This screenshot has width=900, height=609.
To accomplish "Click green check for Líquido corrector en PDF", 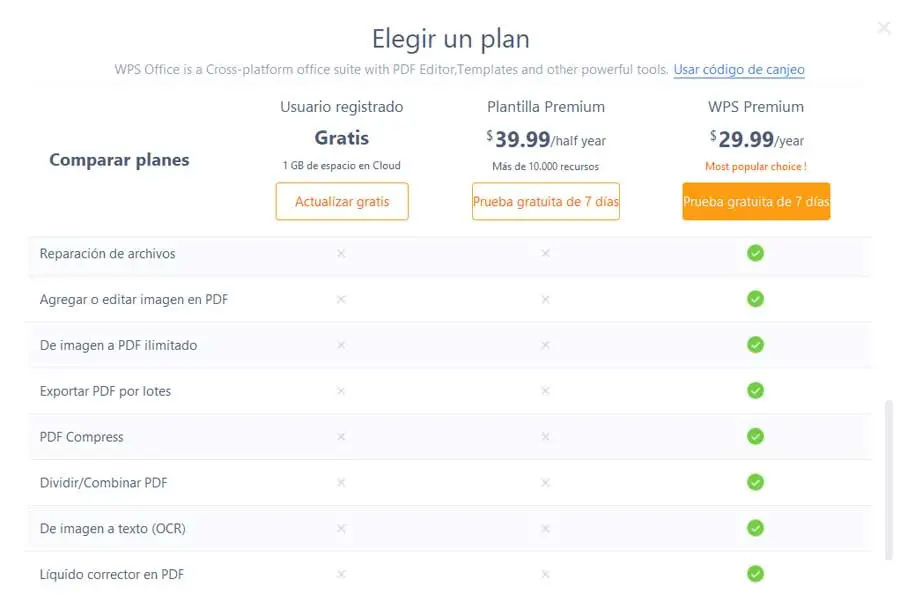I will [755, 574].
